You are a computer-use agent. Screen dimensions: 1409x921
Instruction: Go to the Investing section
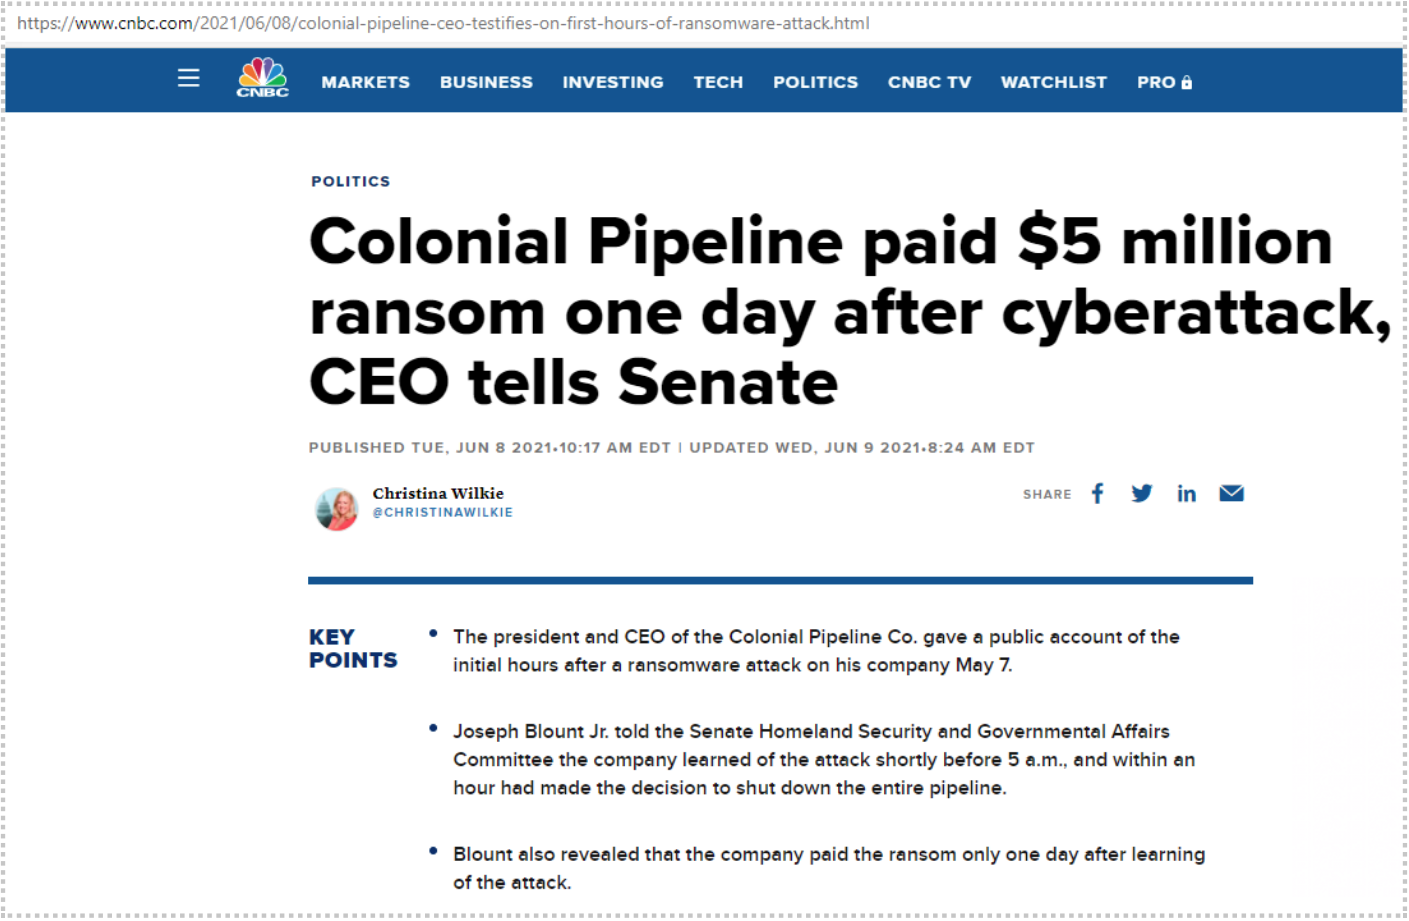coord(612,82)
